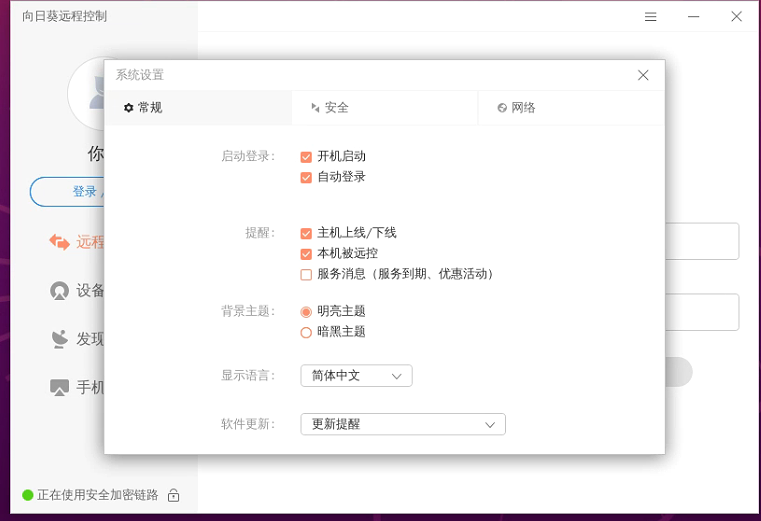Viewport: 761px width, 521px height.
Task: Click the 登录 button in the sidebar
Action: [67, 192]
